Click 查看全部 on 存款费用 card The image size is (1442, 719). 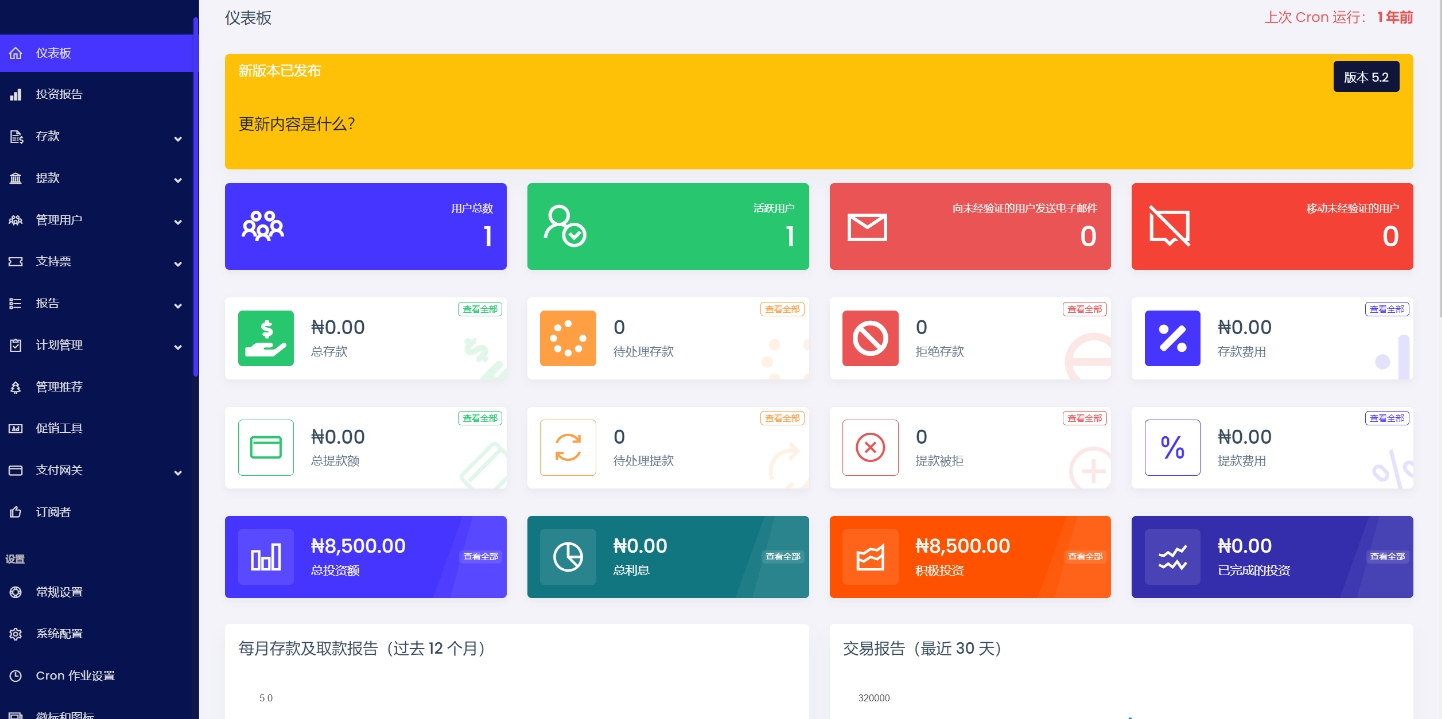[1387, 309]
